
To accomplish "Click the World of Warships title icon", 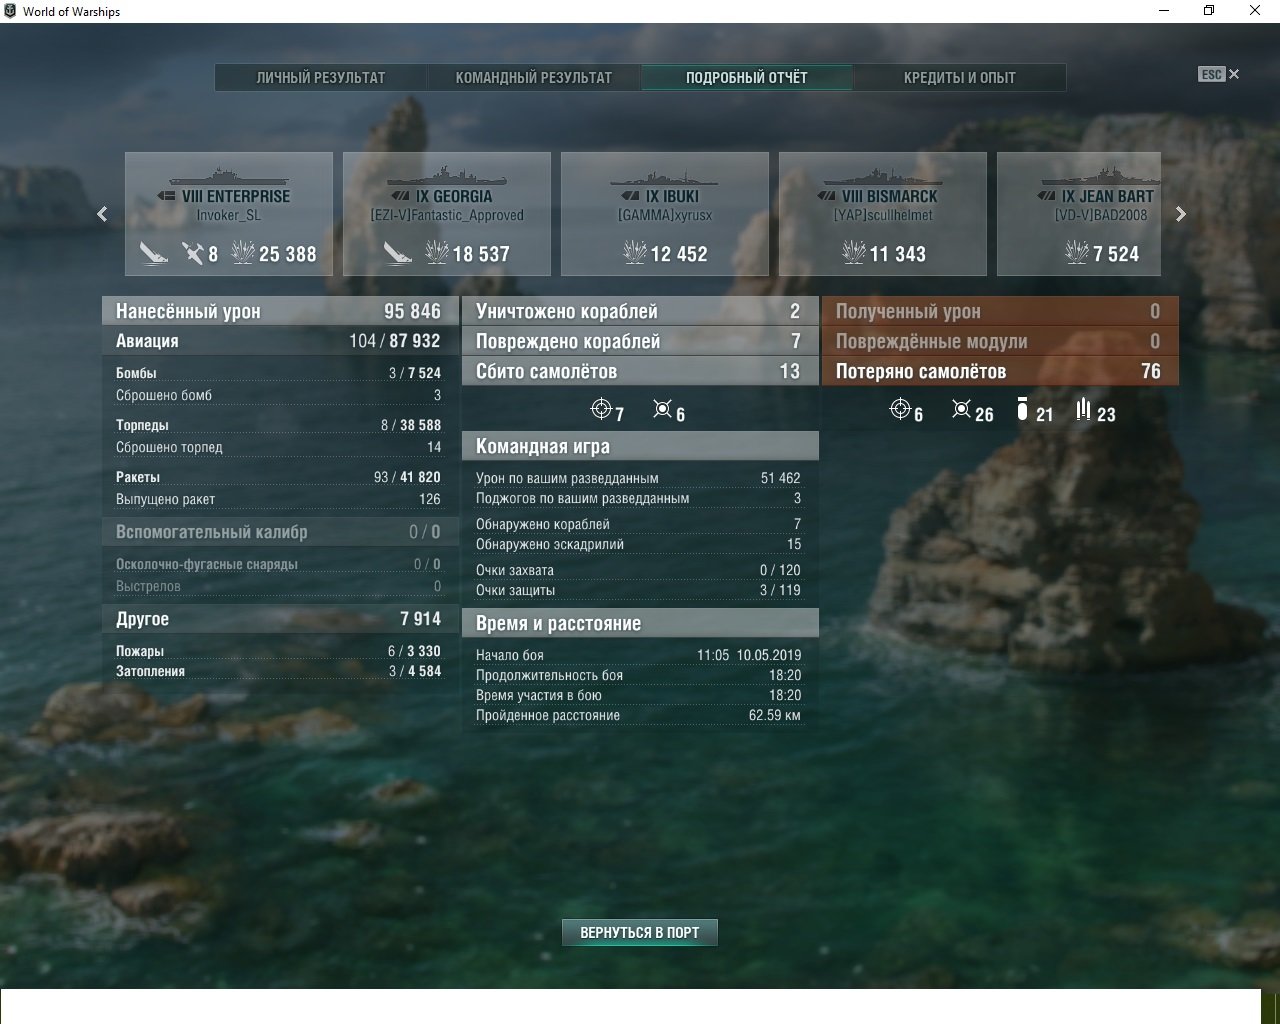I will (10, 11).
